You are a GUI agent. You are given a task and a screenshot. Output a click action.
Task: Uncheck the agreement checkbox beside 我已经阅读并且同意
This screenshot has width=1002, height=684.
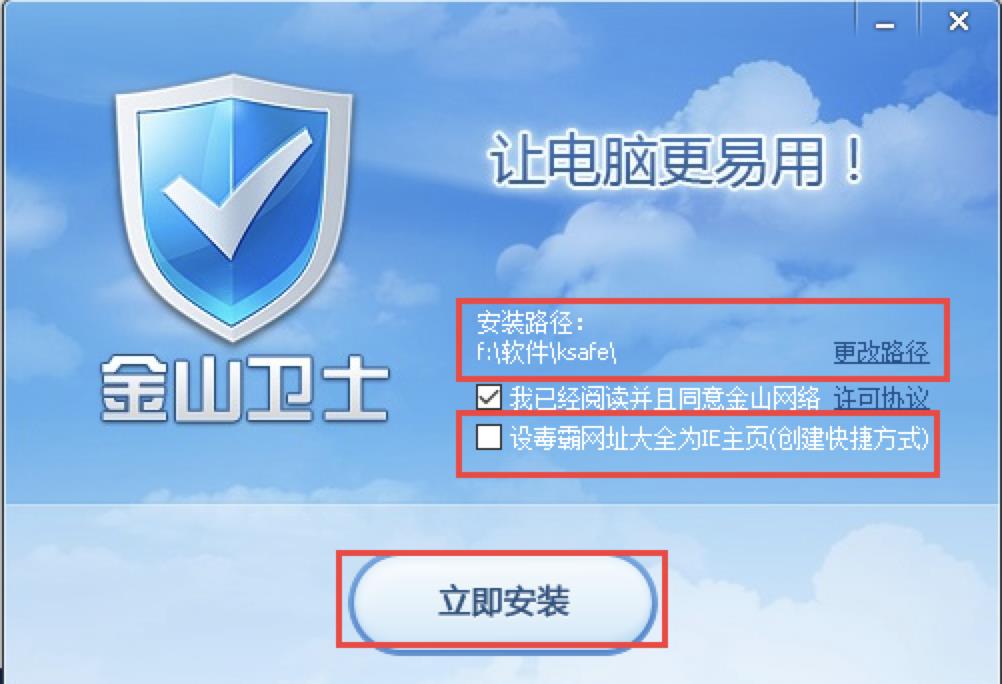(489, 398)
